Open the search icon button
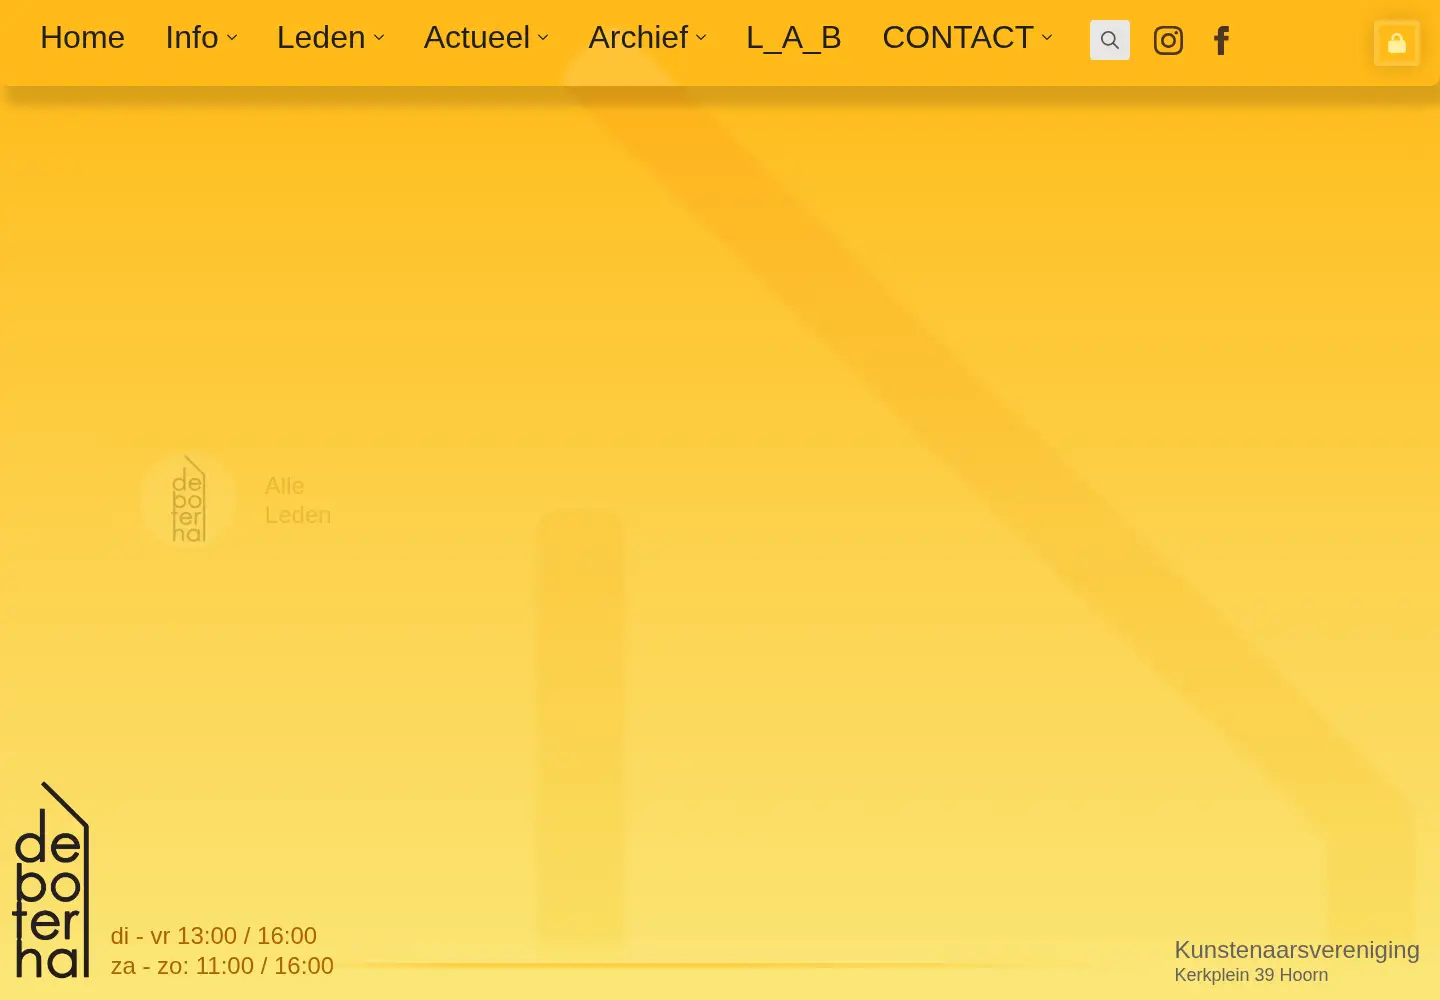1440x1000 pixels. (1110, 40)
